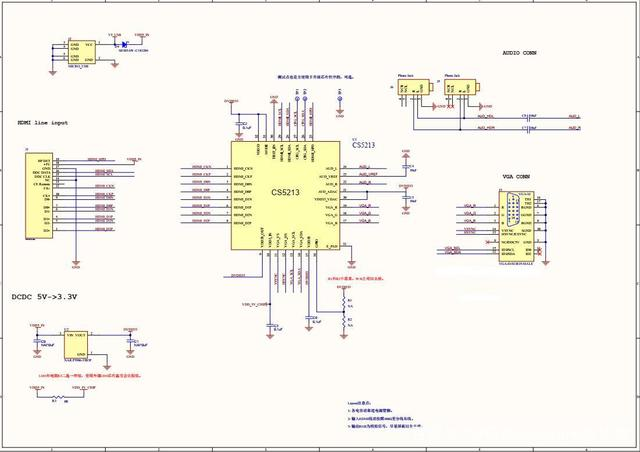Select the upper resistor of the divider under CS5213
This screenshot has height=452, width=640.
point(344,303)
